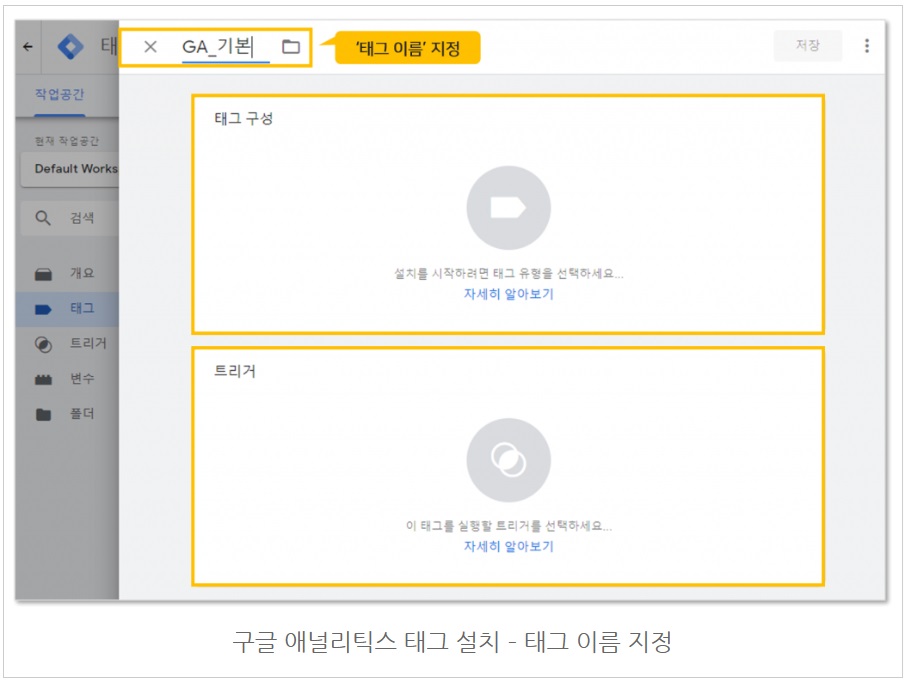The height and width of the screenshot is (680, 905).
Task: Click the 폴더 folder icon in the sidebar
Action: [43, 414]
